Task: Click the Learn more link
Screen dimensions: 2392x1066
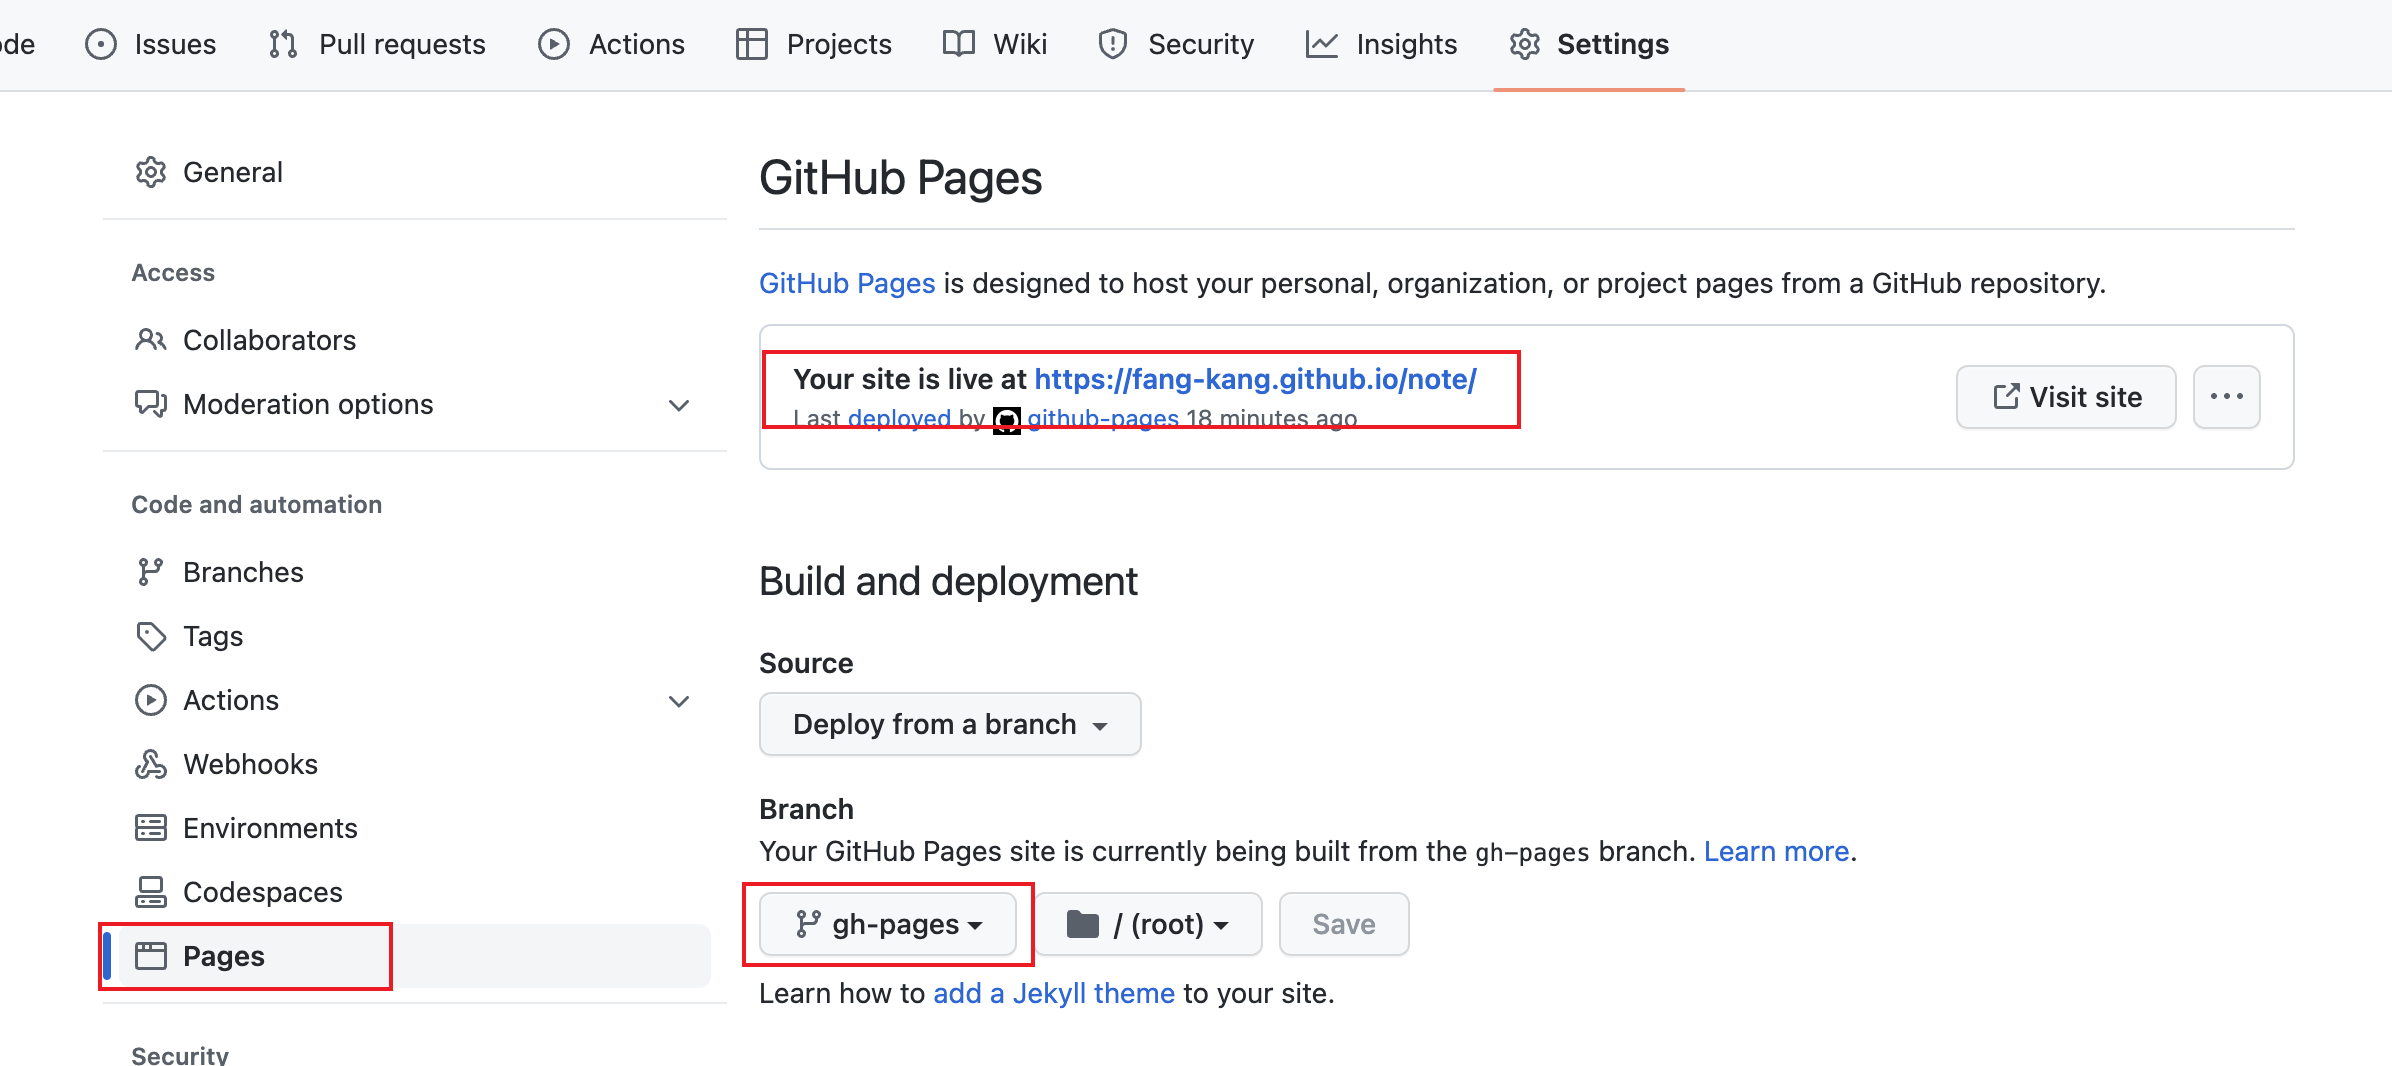Action: pos(1776,851)
